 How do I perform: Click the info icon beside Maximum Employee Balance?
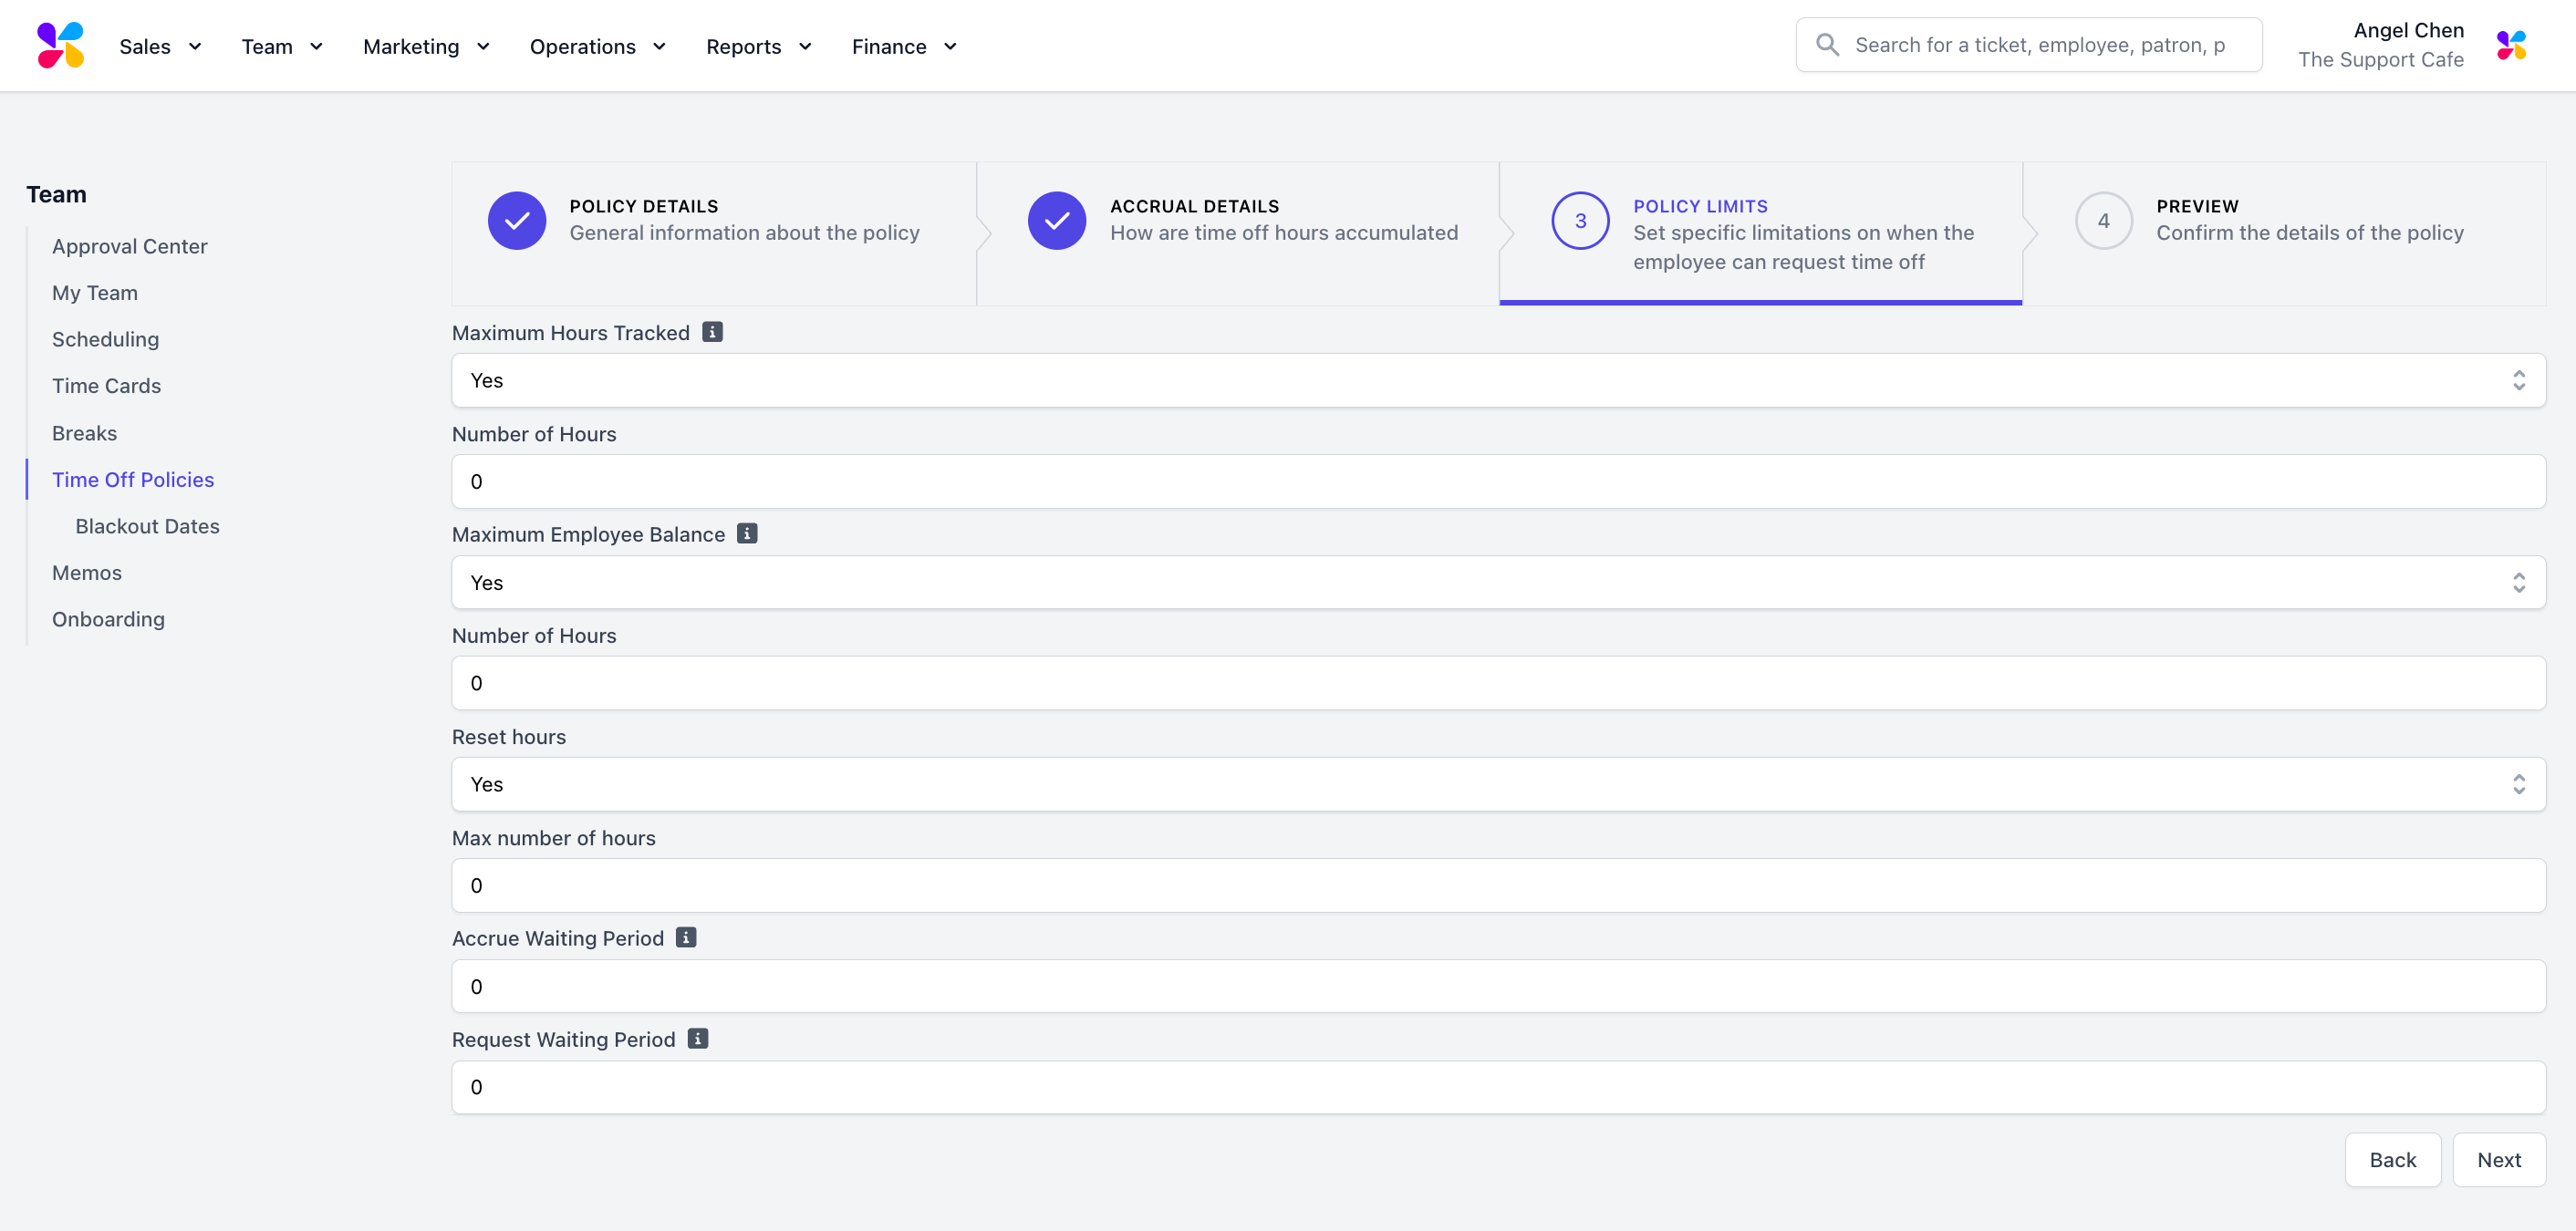pos(747,533)
